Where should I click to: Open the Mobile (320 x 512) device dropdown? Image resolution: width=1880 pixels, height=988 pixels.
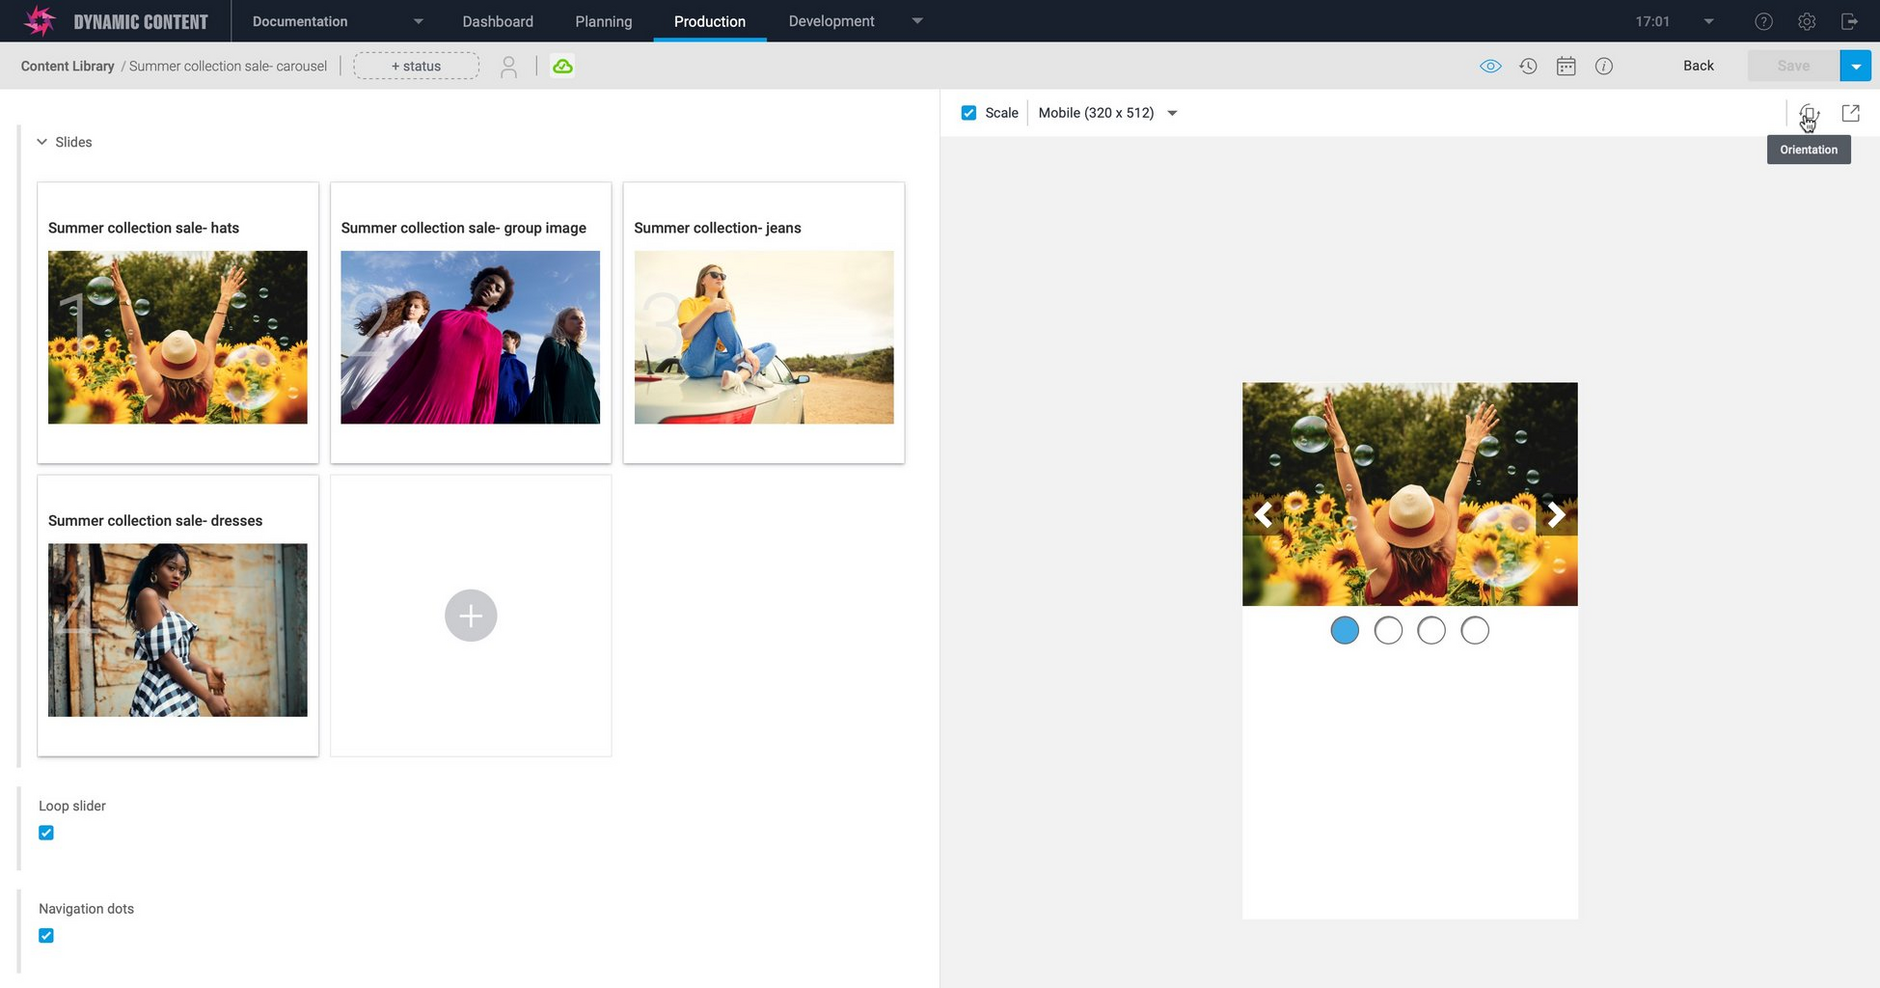(x=1171, y=113)
